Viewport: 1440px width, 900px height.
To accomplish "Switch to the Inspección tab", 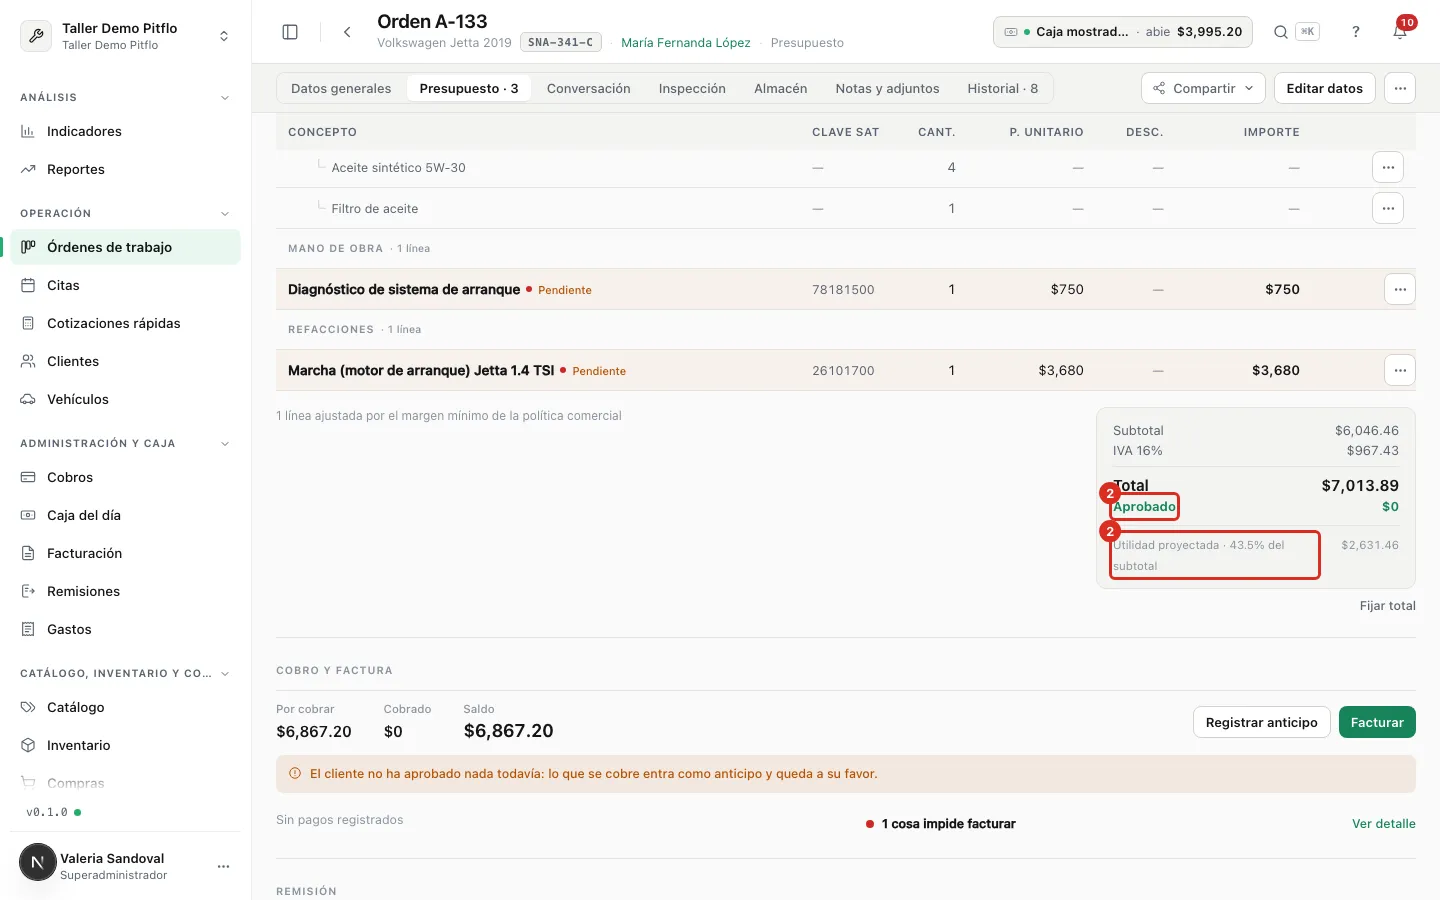I will click(x=692, y=88).
